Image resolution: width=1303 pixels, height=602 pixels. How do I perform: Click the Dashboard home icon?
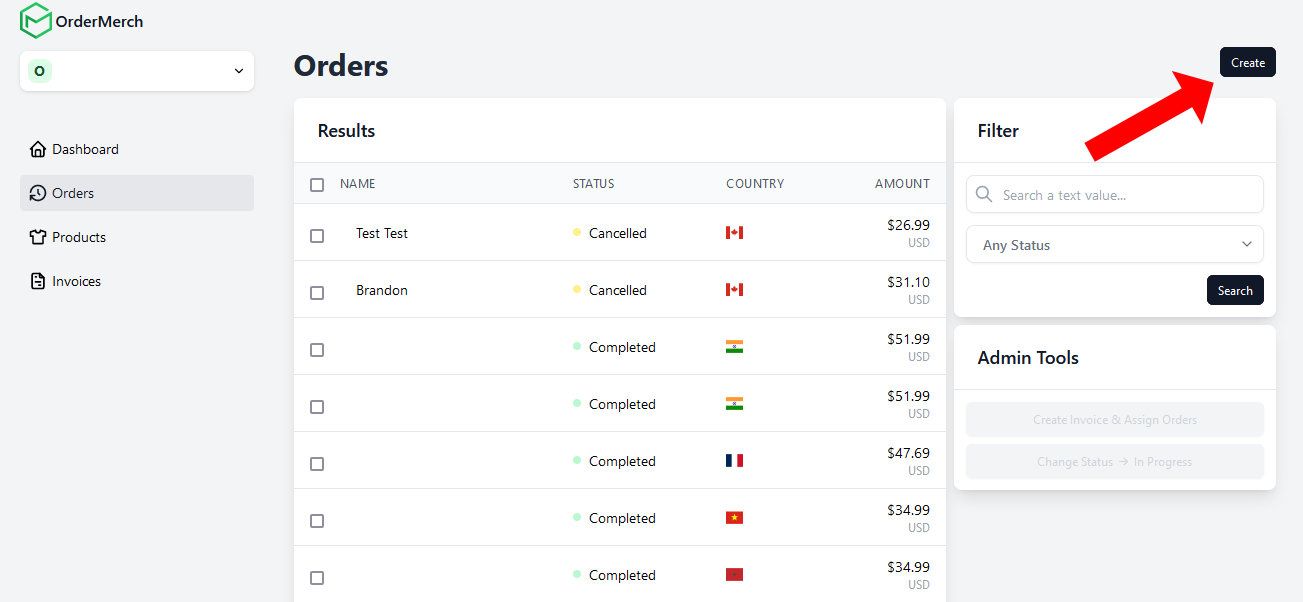click(38, 149)
